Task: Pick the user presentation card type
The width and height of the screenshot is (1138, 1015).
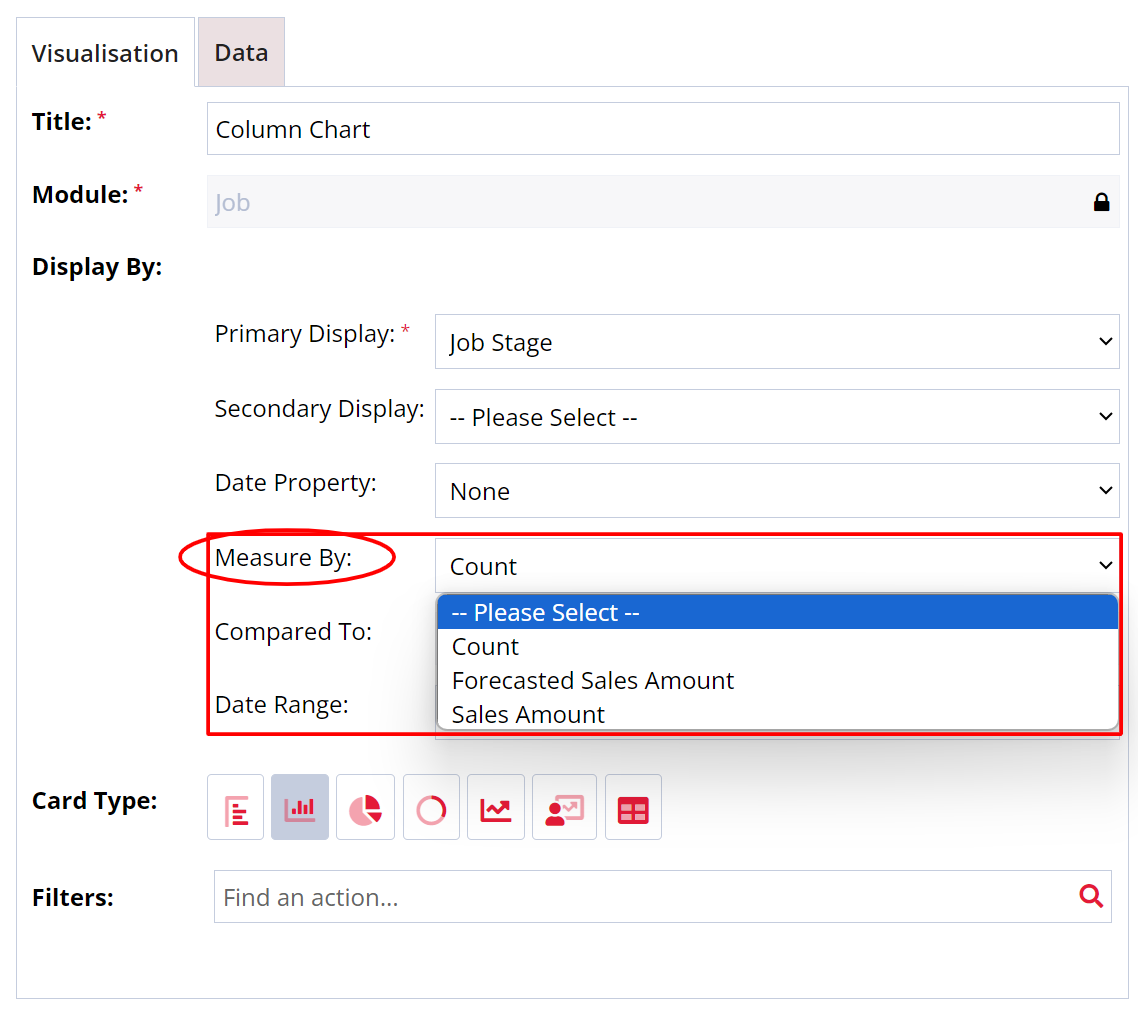Action: click(x=564, y=807)
